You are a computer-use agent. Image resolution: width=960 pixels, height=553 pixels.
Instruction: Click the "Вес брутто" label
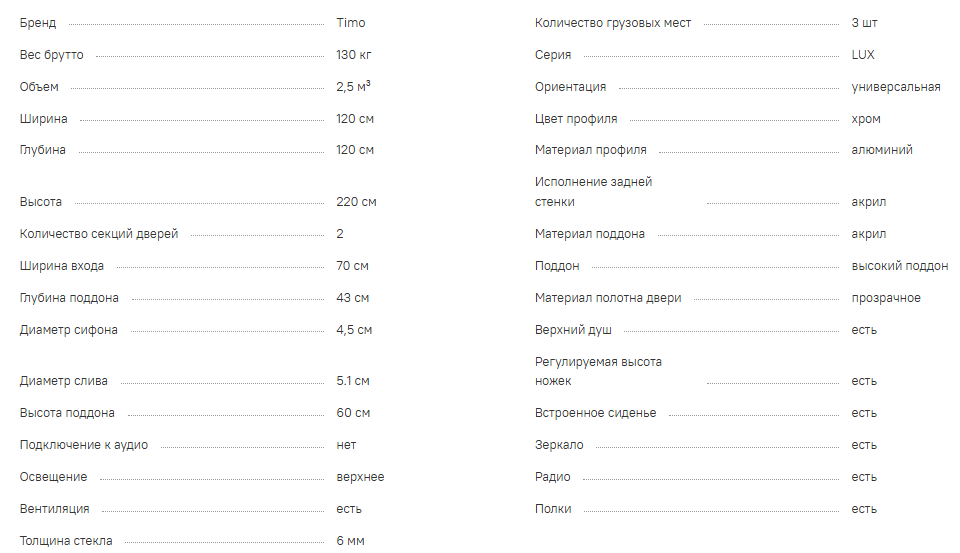52,55
